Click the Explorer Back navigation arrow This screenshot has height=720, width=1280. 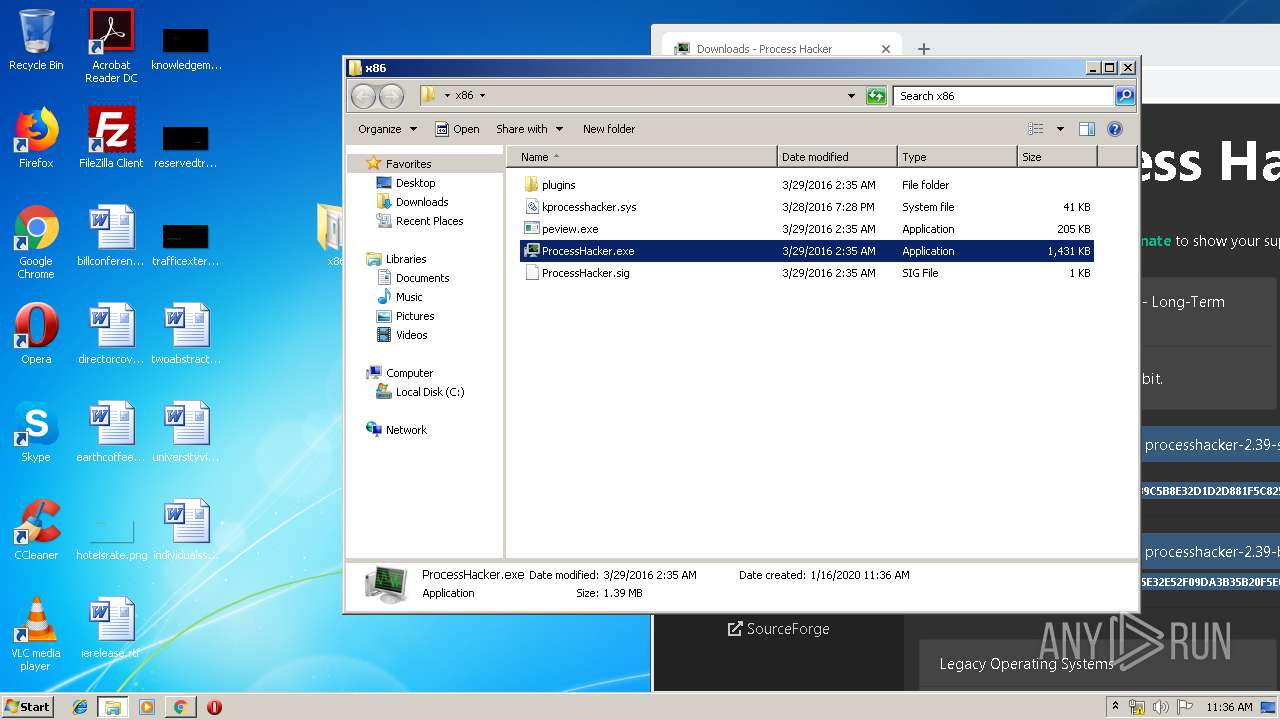363,96
